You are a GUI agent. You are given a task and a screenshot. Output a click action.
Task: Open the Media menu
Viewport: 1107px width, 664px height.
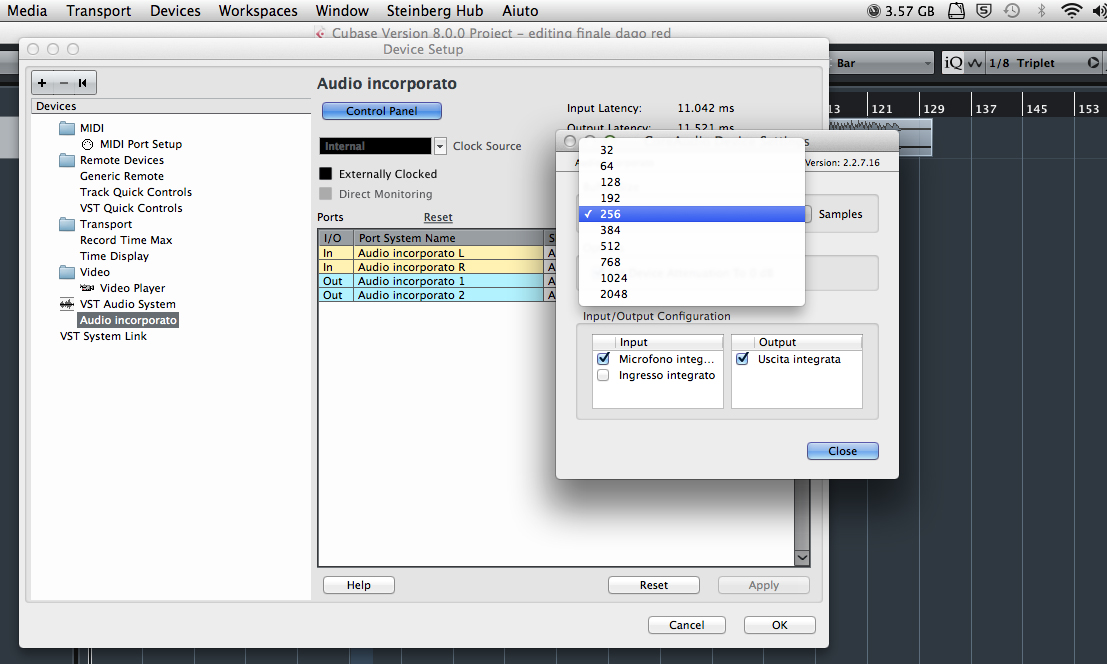27,11
